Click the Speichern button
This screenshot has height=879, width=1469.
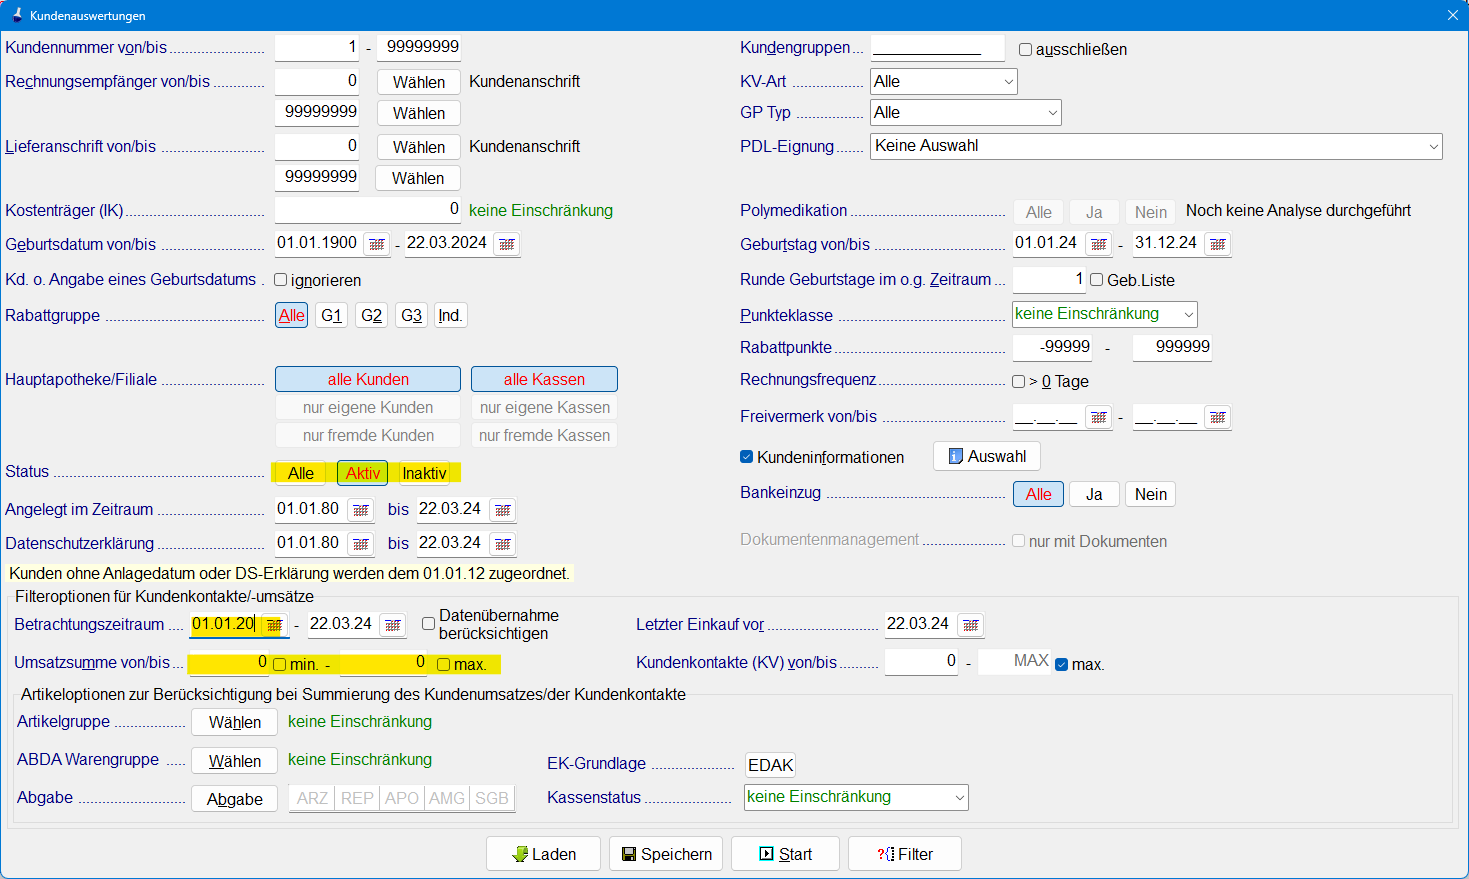pos(666,854)
